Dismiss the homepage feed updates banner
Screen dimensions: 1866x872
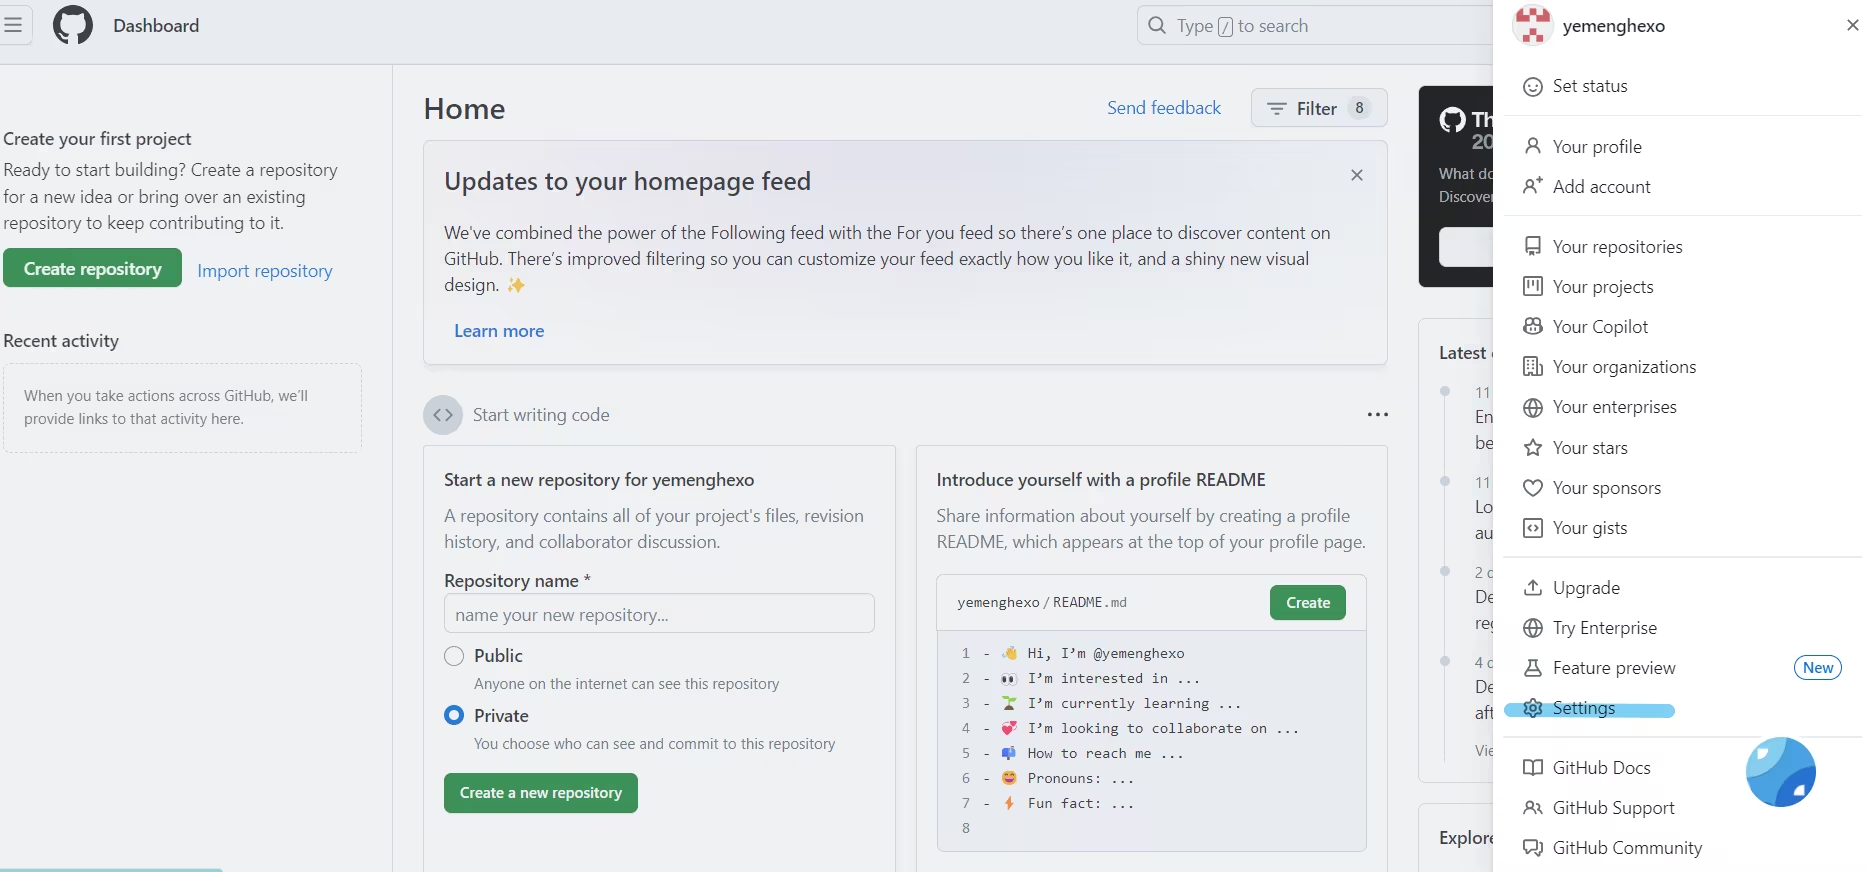(x=1356, y=175)
